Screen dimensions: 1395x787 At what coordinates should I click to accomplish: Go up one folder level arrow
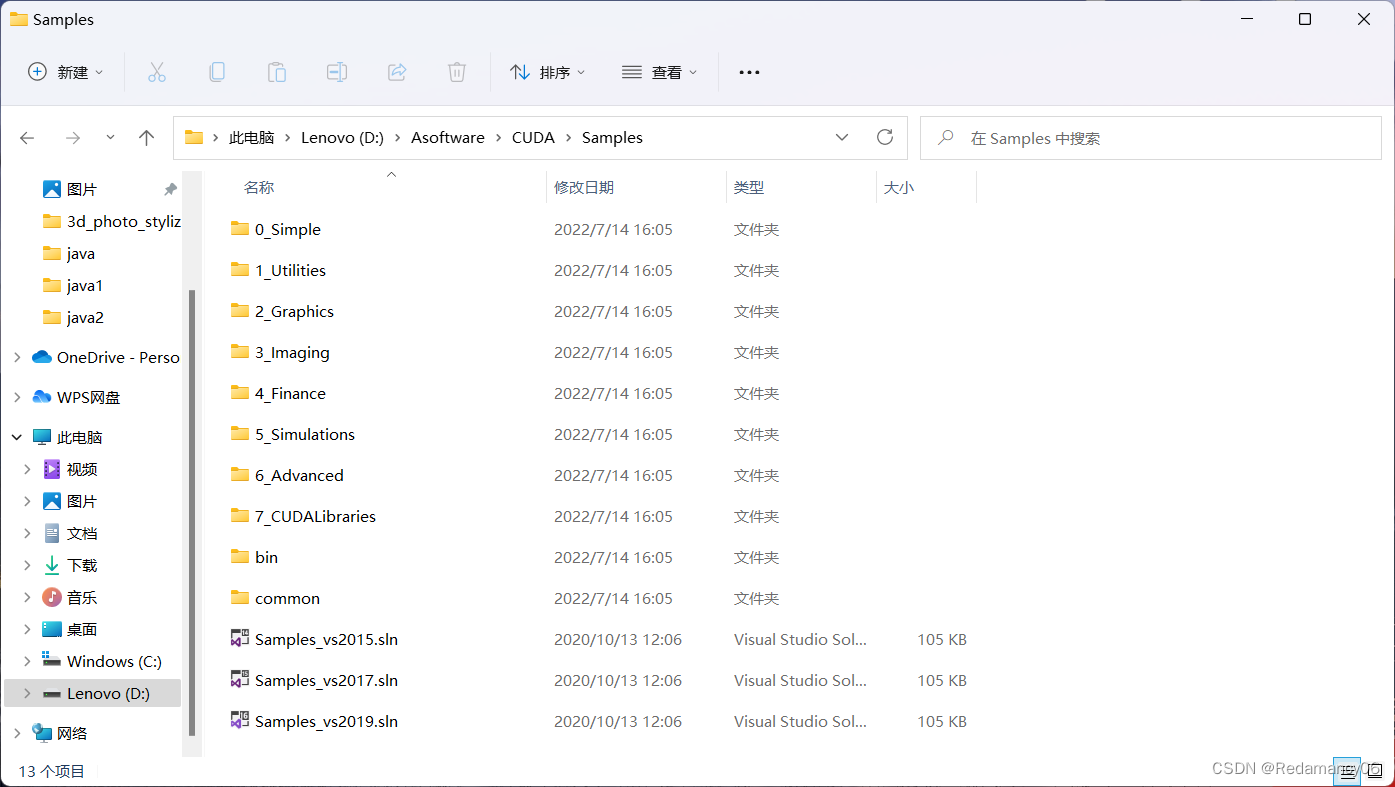(146, 138)
